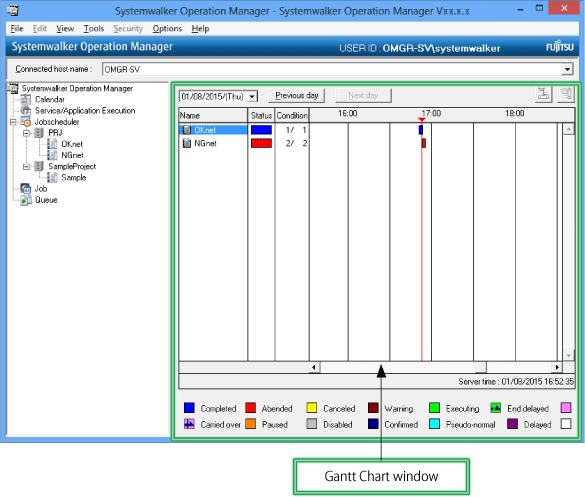Click the Previous day button
This screenshot has width=585, height=497.
click(x=297, y=96)
